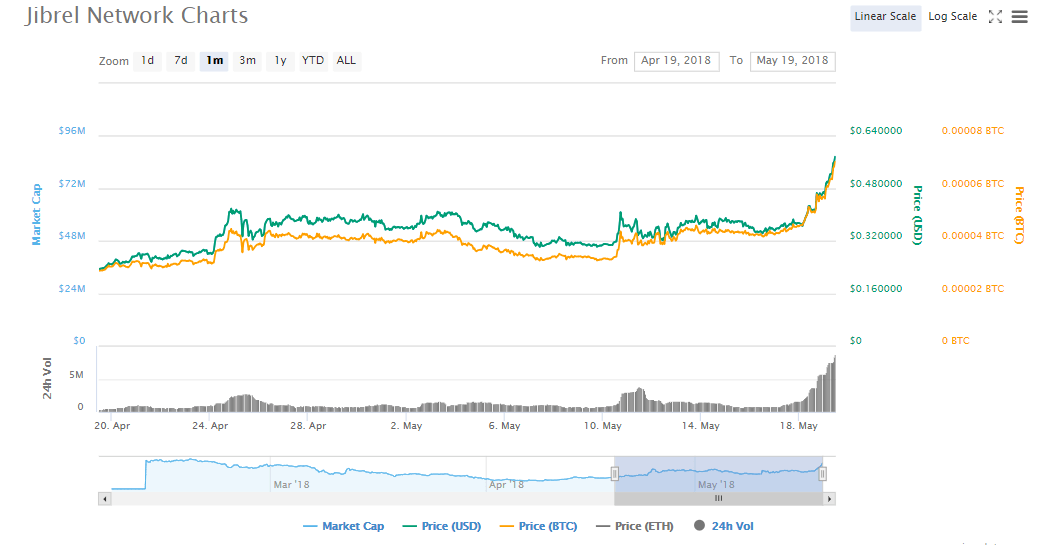
Task: Click the navigator right scroll arrow
Action: coord(830,498)
